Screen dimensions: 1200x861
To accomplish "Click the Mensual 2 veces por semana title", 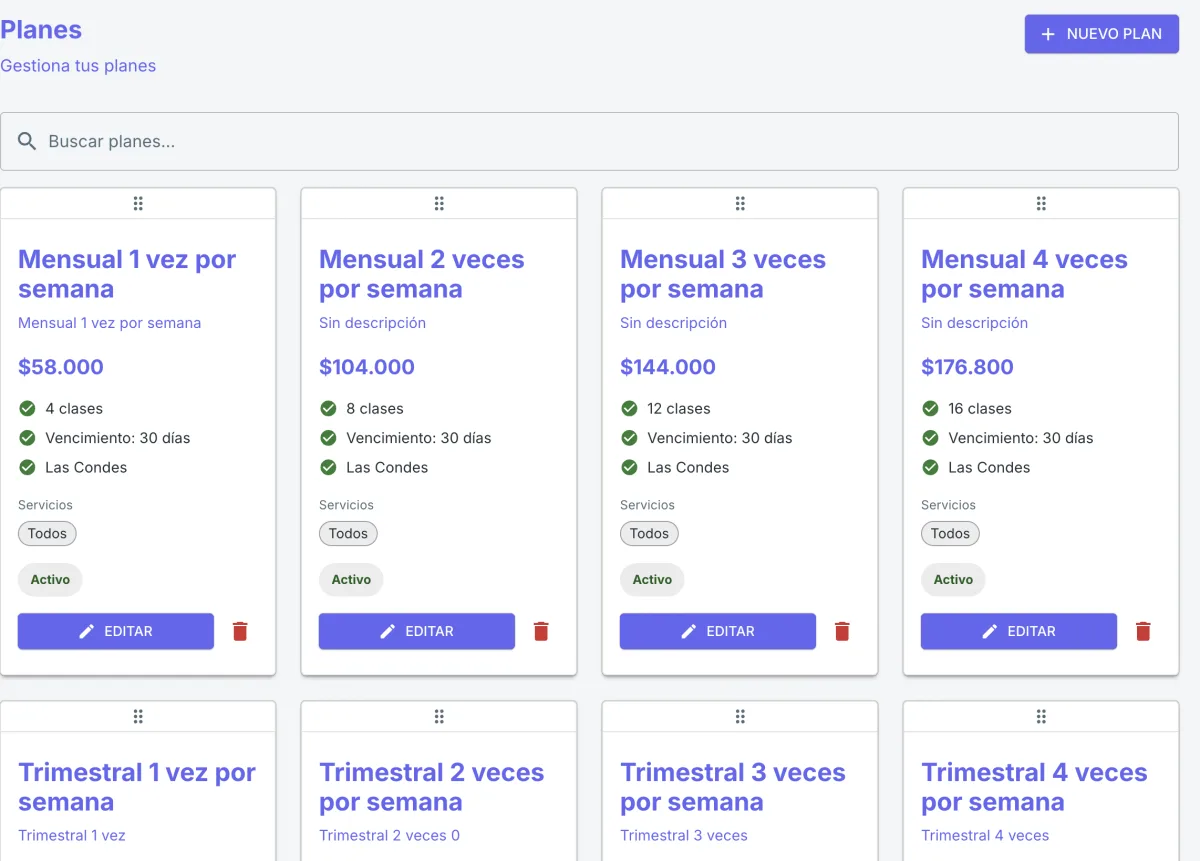I will click(x=422, y=274).
